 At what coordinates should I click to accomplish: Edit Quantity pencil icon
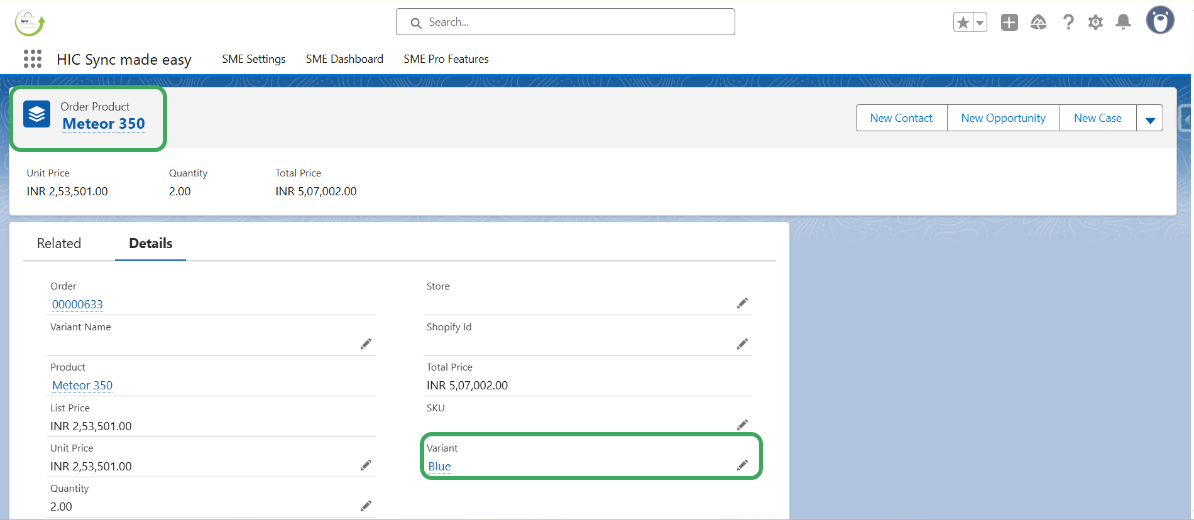coord(366,506)
